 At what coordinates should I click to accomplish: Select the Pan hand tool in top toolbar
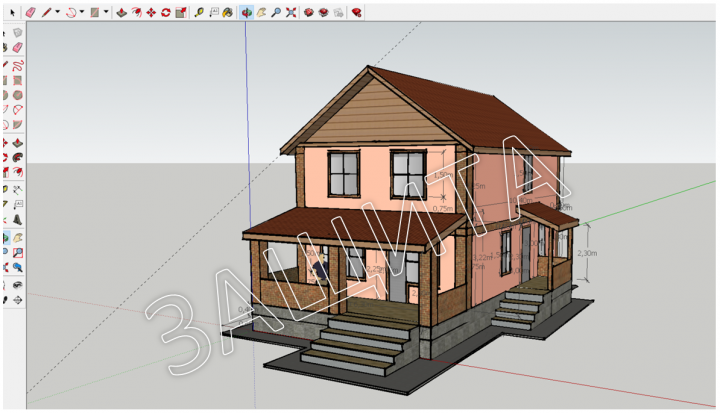(261, 12)
